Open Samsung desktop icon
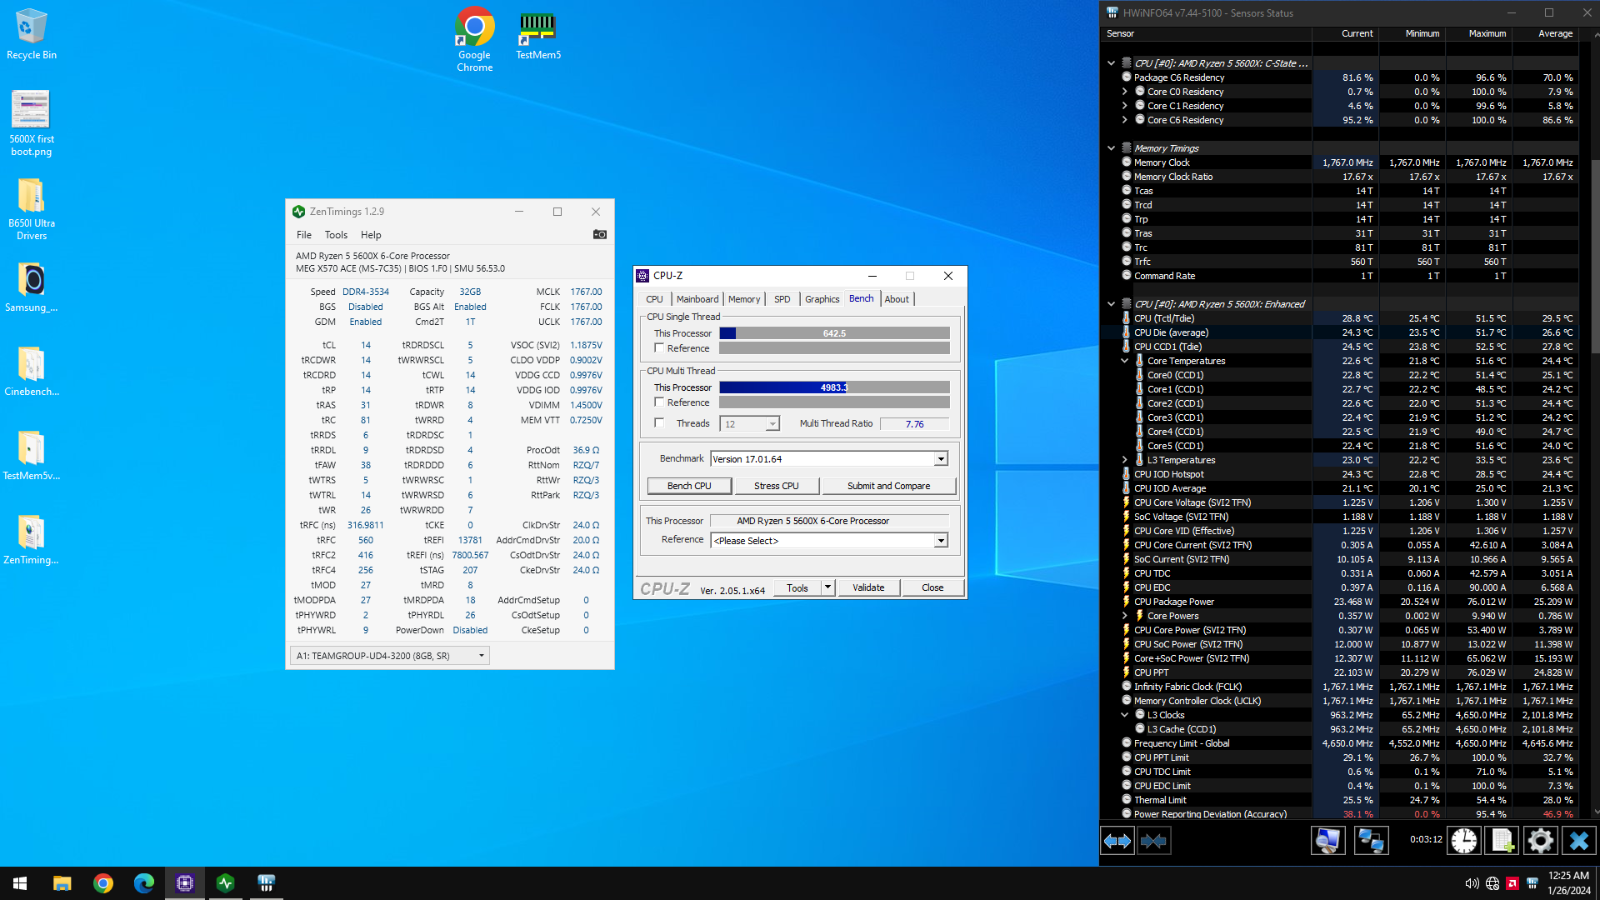This screenshot has width=1600, height=900. click(x=31, y=288)
